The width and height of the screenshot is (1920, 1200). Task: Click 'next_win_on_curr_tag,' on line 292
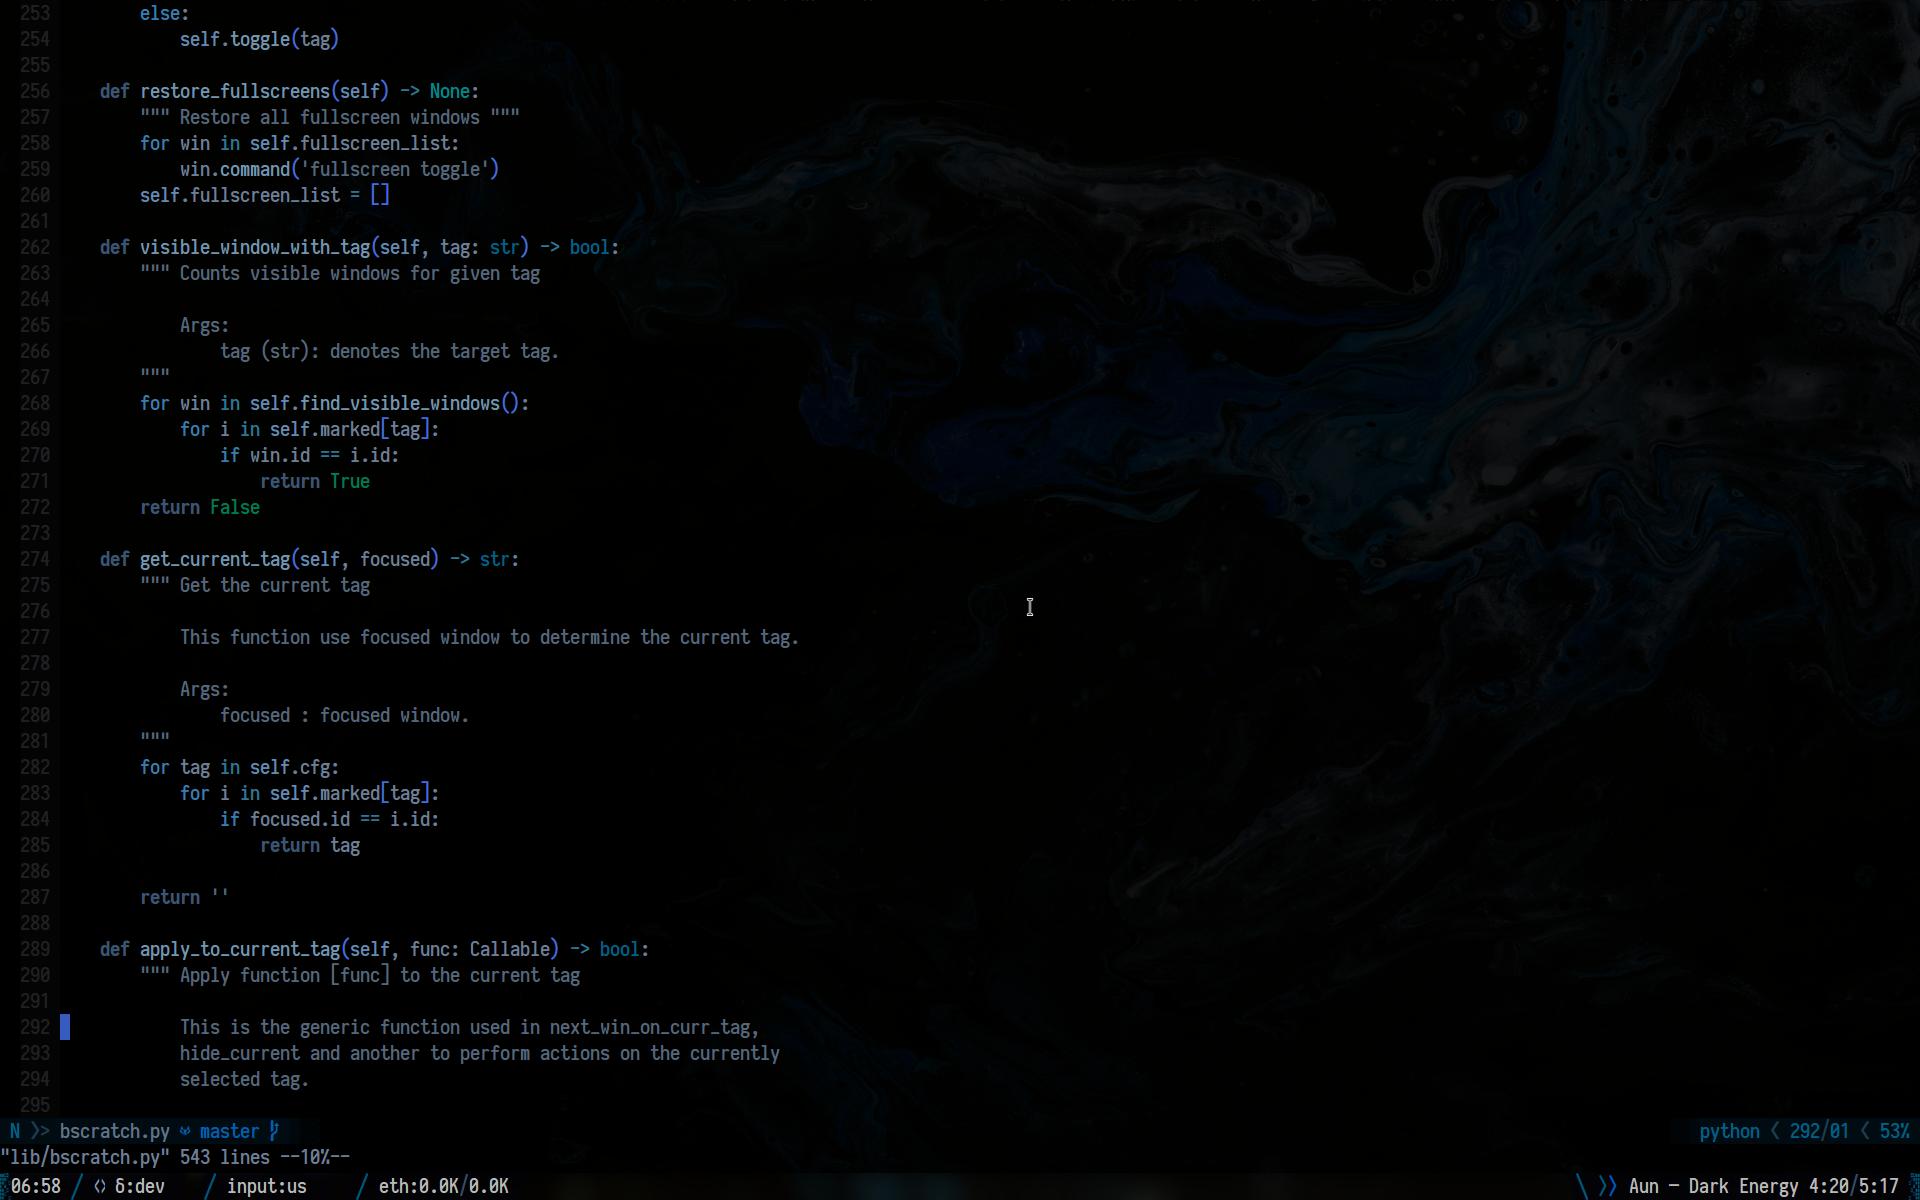pos(655,1027)
